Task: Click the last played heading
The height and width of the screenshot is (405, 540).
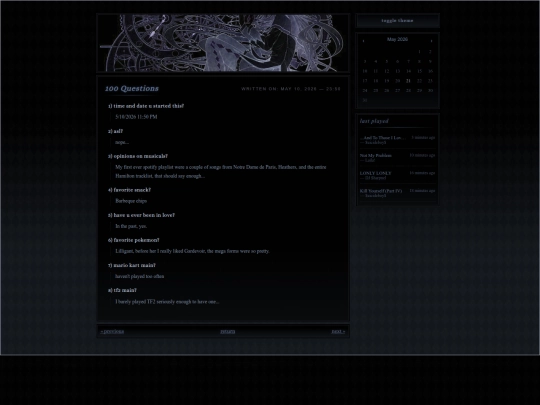Action: tap(374, 121)
